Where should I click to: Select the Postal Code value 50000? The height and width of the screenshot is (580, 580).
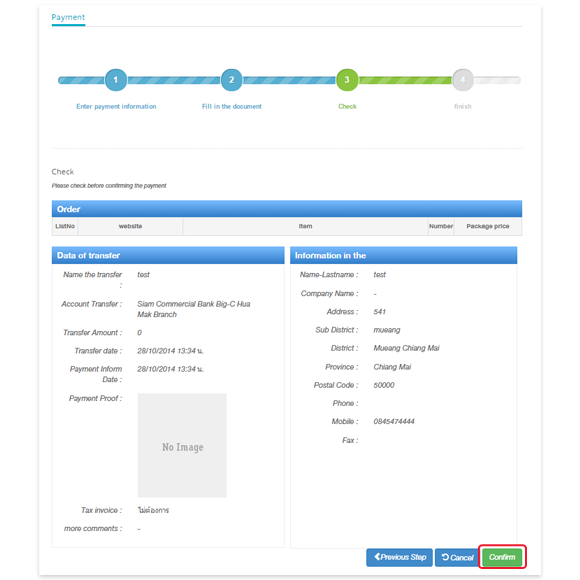pyautogui.click(x=384, y=385)
